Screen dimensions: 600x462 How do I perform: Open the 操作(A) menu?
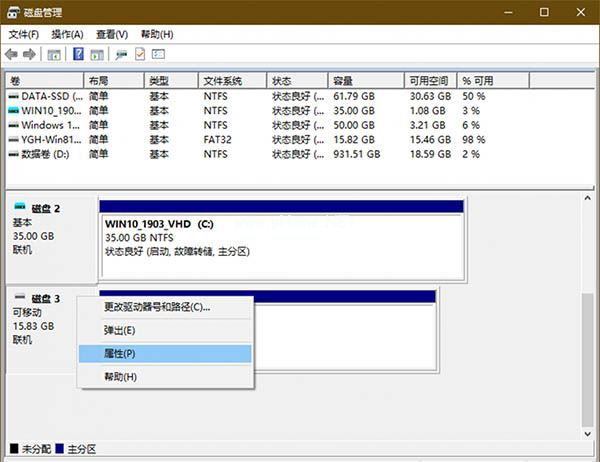point(67,34)
